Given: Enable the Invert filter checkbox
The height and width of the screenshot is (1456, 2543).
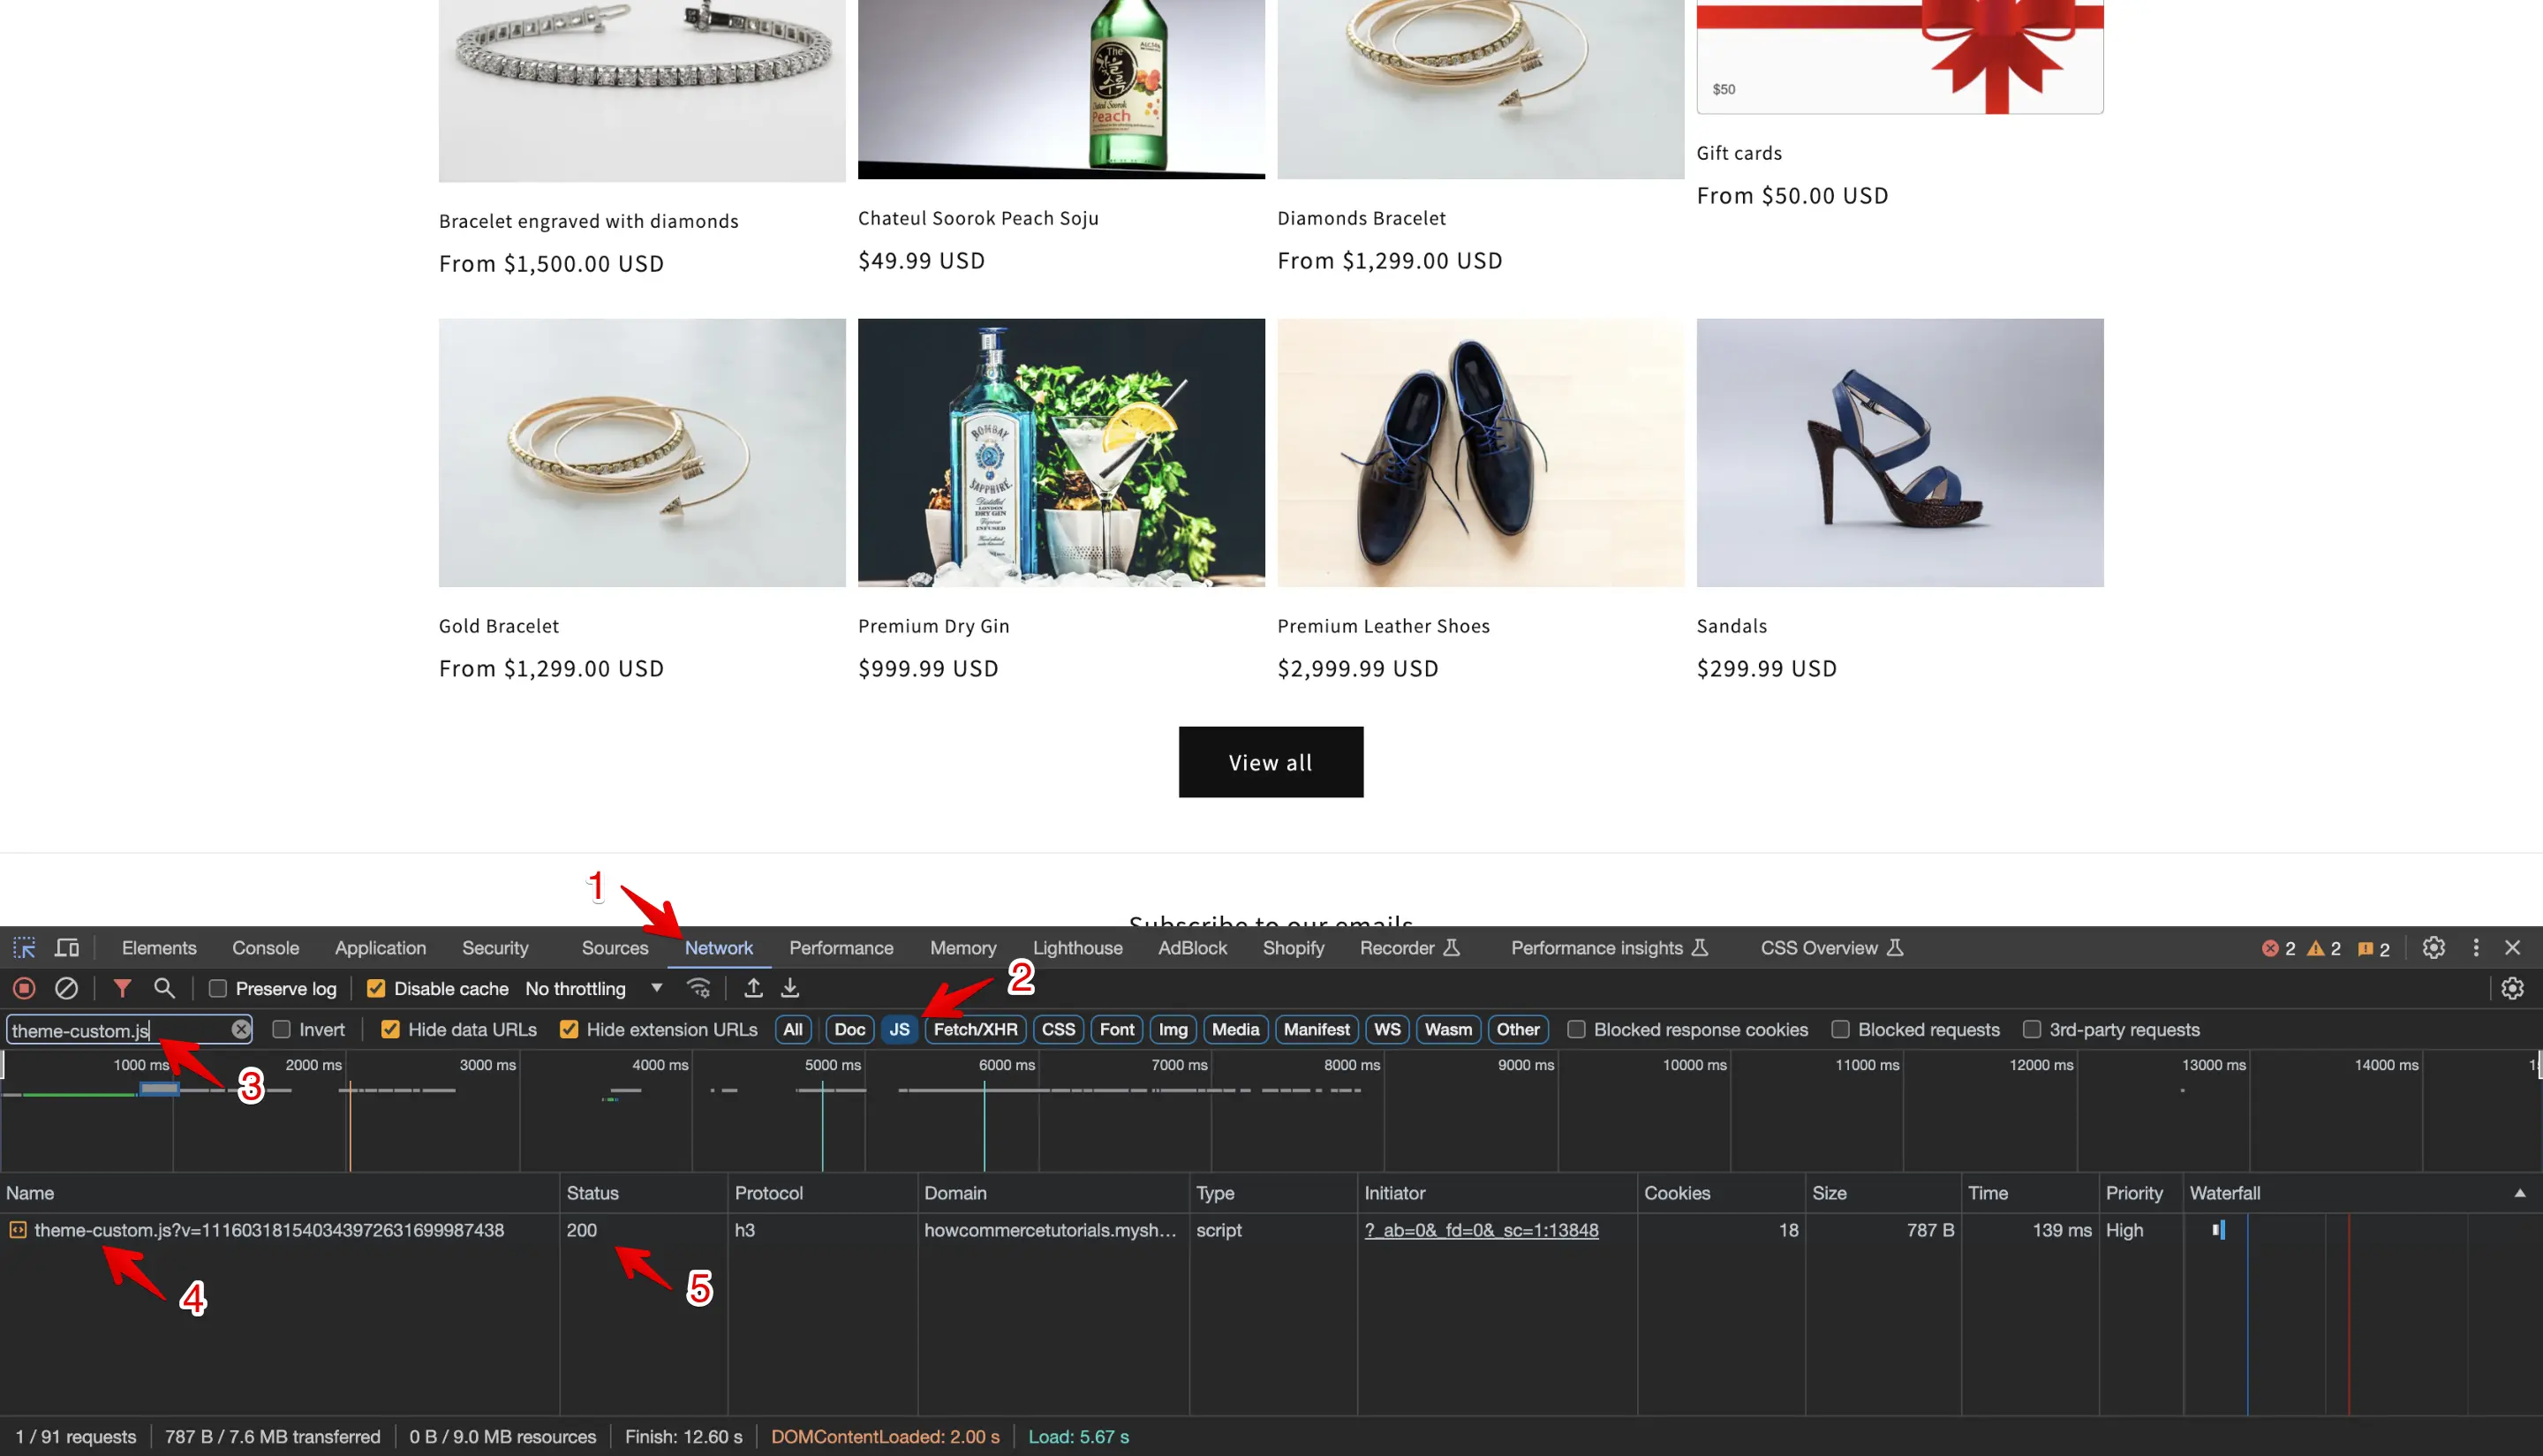Looking at the screenshot, I should coord(281,1029).
